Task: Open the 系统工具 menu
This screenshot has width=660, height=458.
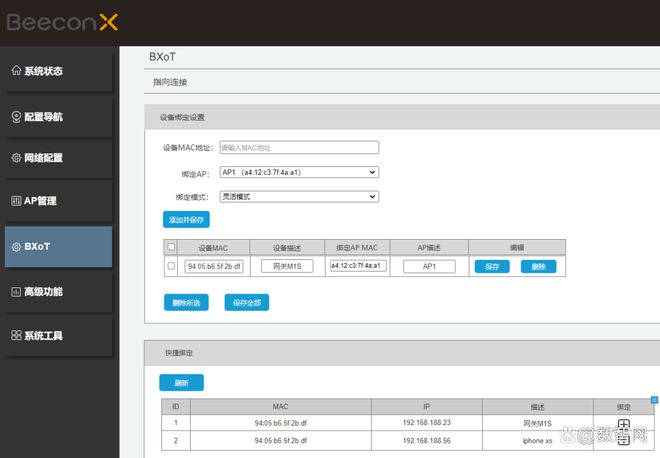Action: [x=59, y=336]
